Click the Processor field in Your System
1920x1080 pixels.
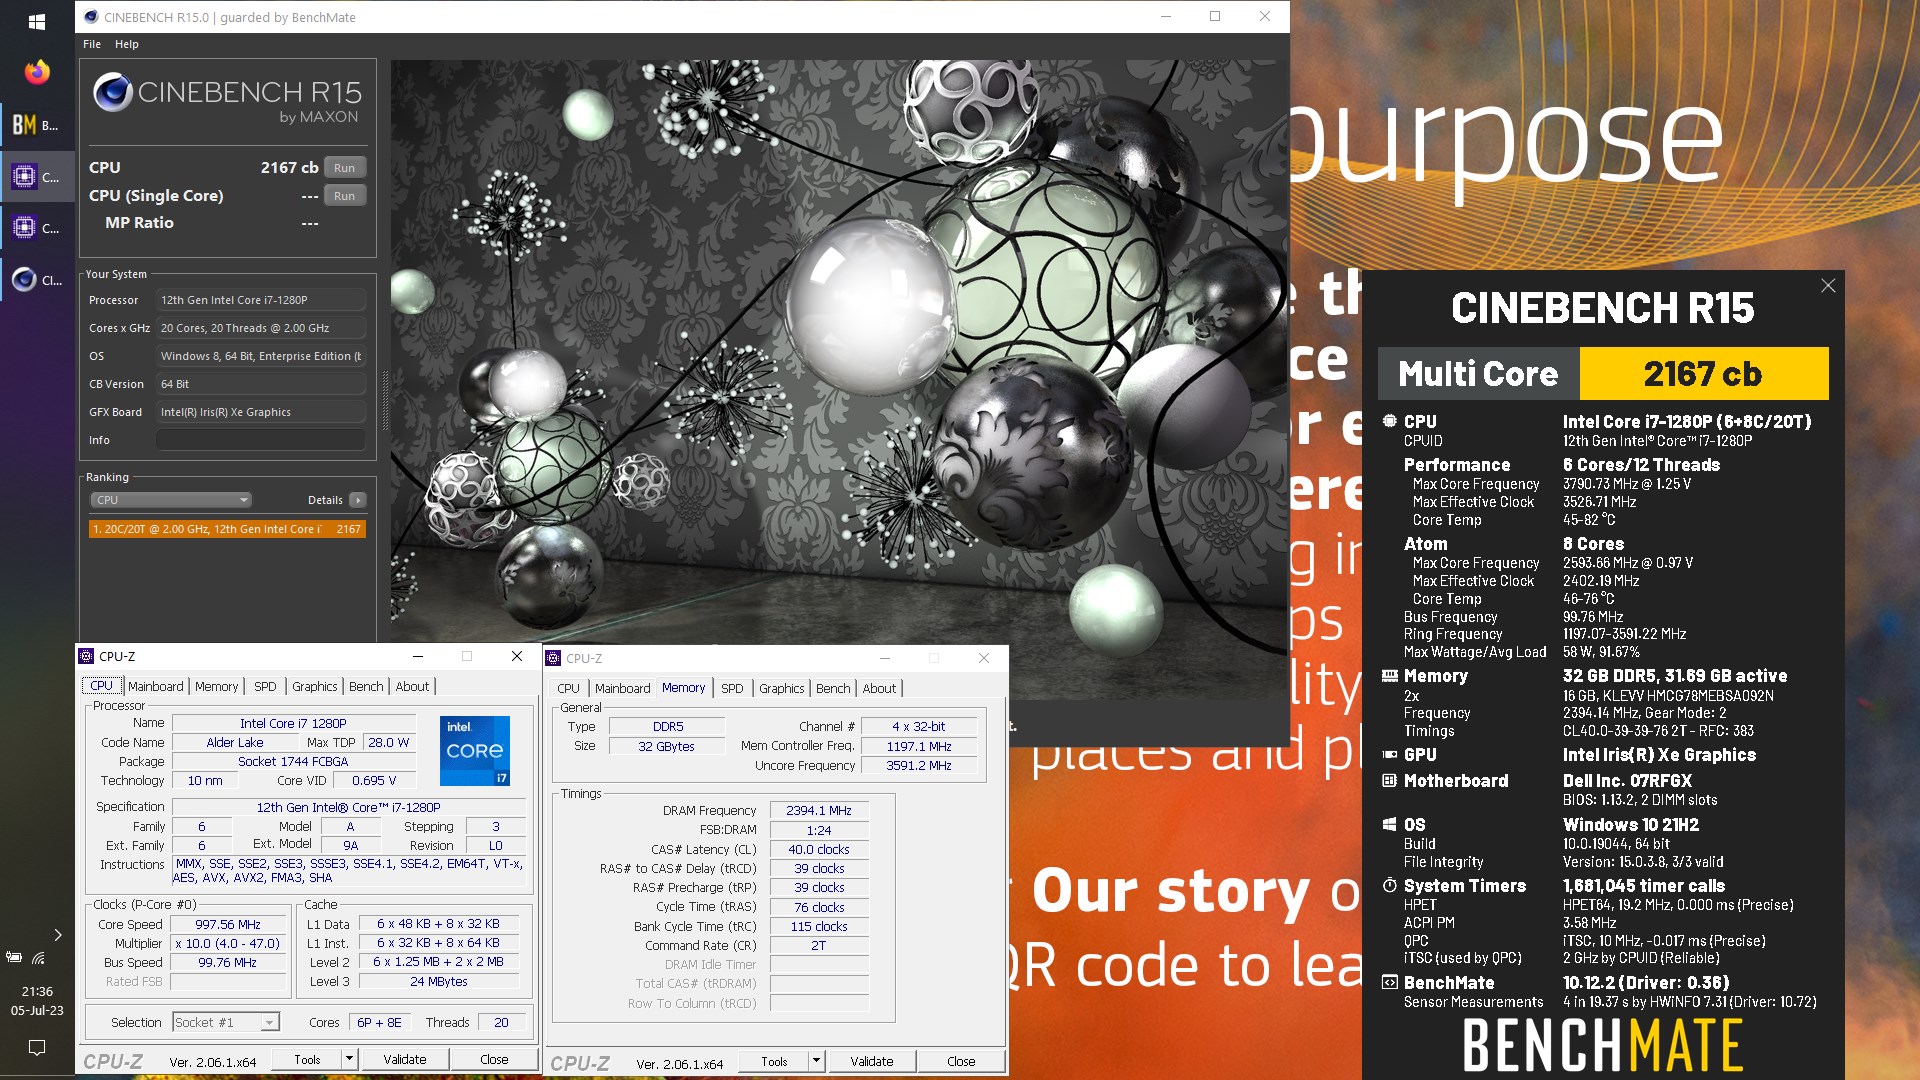pyautogui.click(x=260, y=300)
